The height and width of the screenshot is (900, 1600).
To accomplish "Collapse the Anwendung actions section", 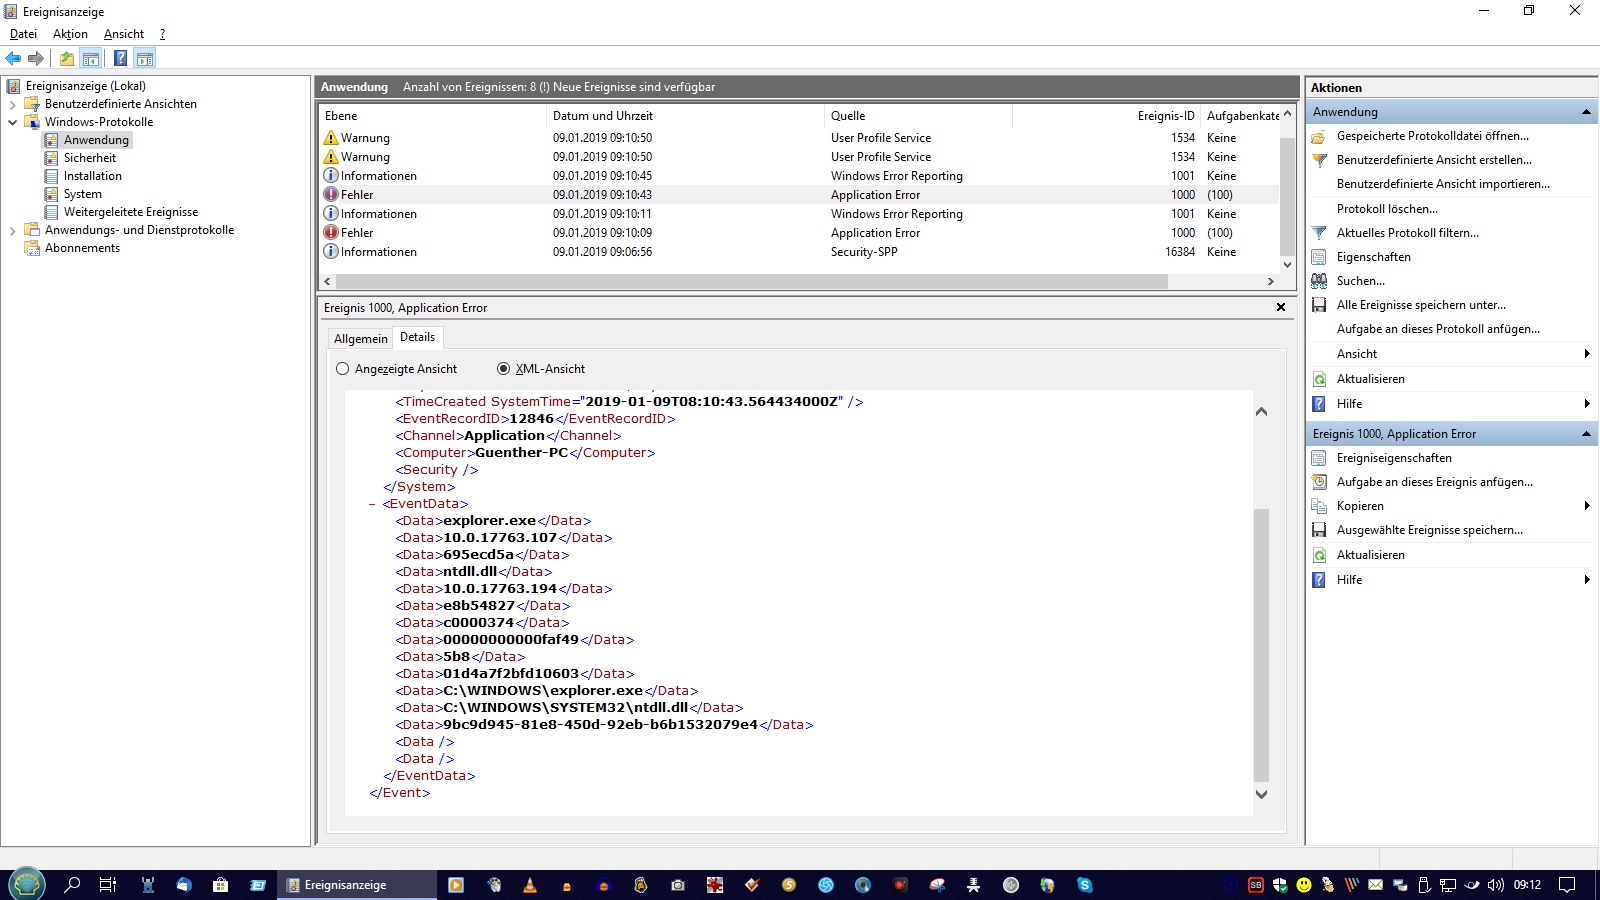I will [1586, 112].
